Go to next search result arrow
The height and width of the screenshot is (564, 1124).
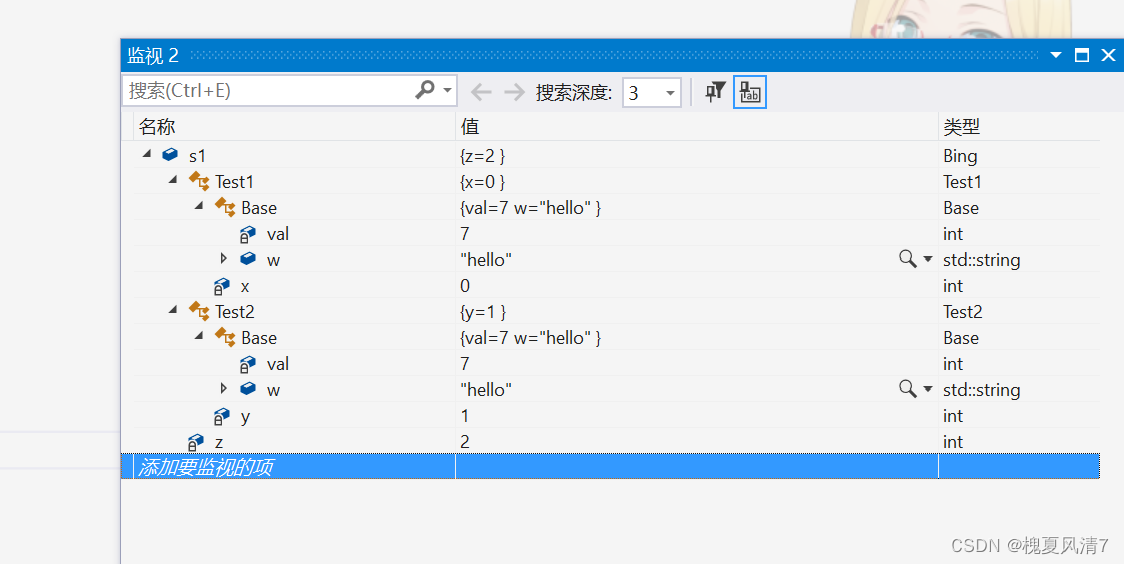(514, 92)
